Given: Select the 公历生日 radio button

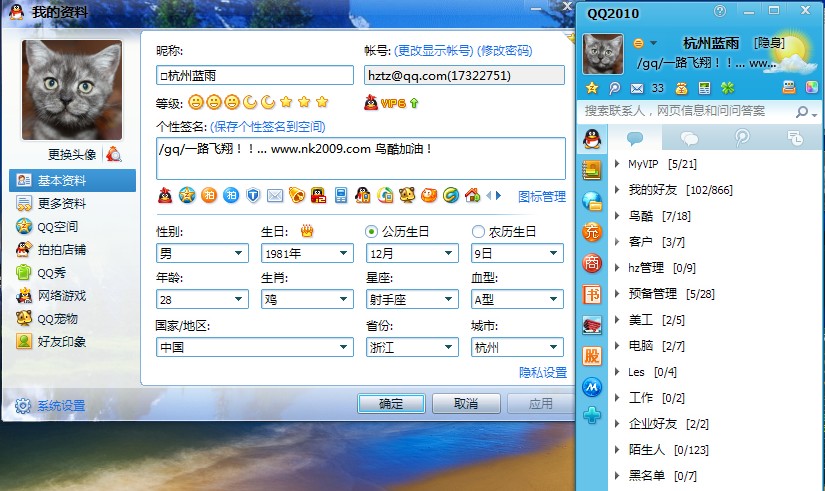Looking at the screenshot, I should [371, 232].
